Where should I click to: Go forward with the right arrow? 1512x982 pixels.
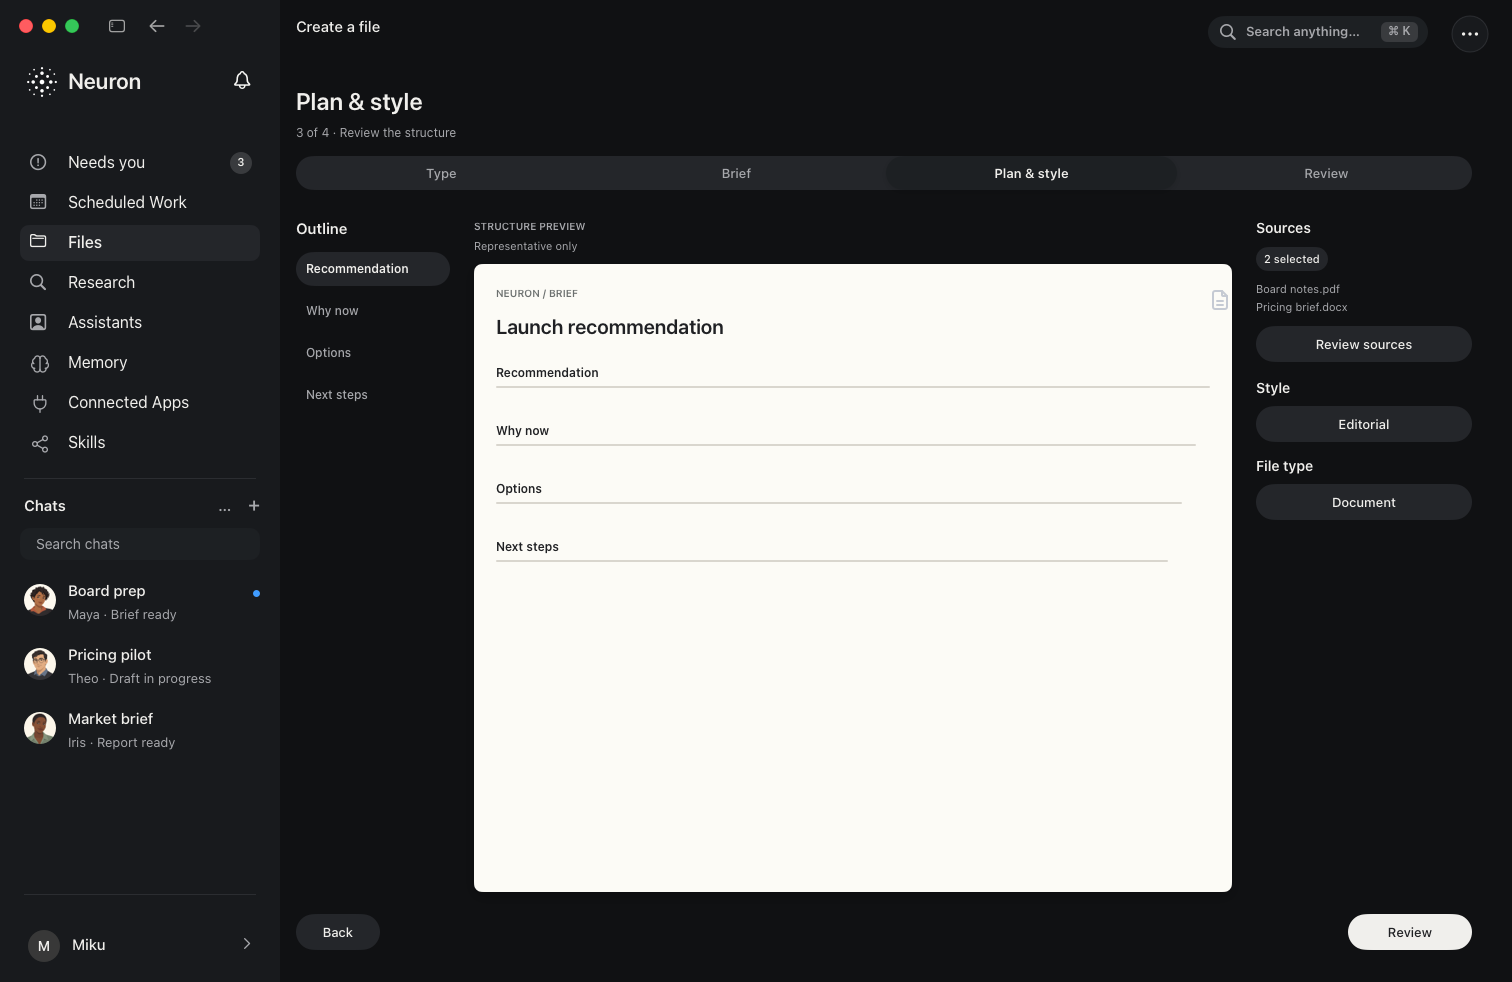(x=193, y=26)
